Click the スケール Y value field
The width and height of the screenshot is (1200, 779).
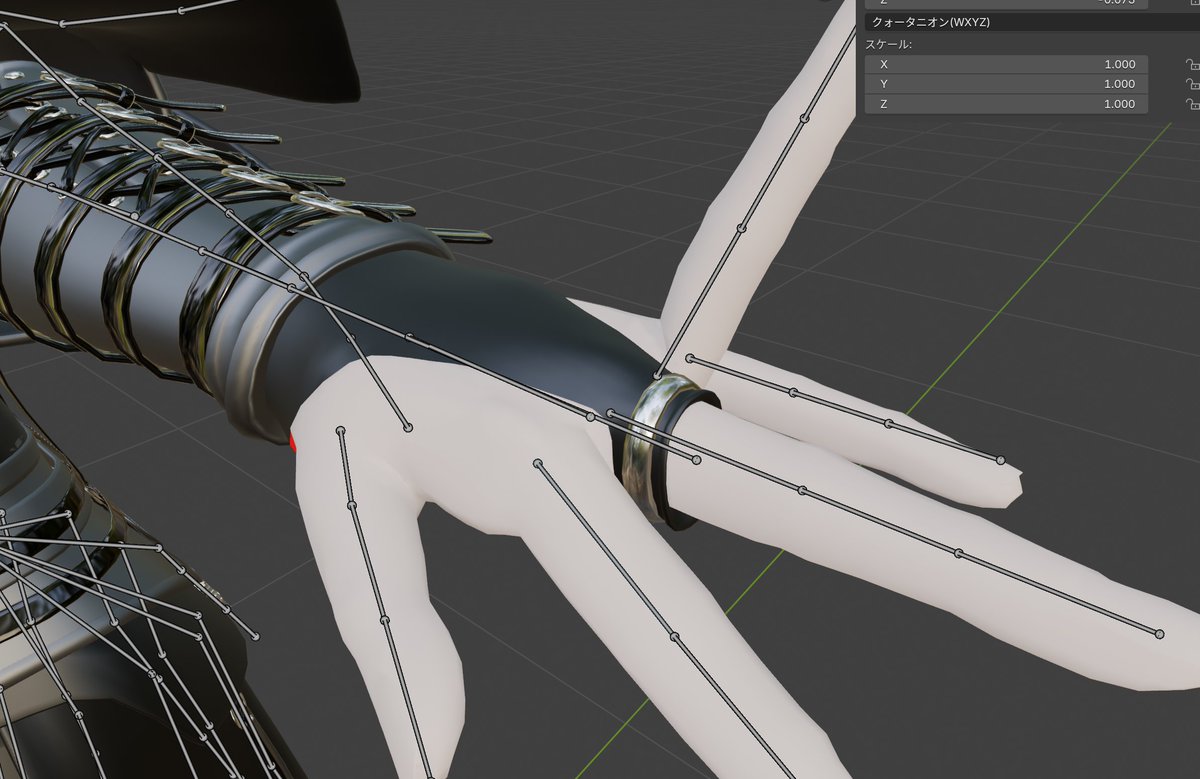[1006, 84]
